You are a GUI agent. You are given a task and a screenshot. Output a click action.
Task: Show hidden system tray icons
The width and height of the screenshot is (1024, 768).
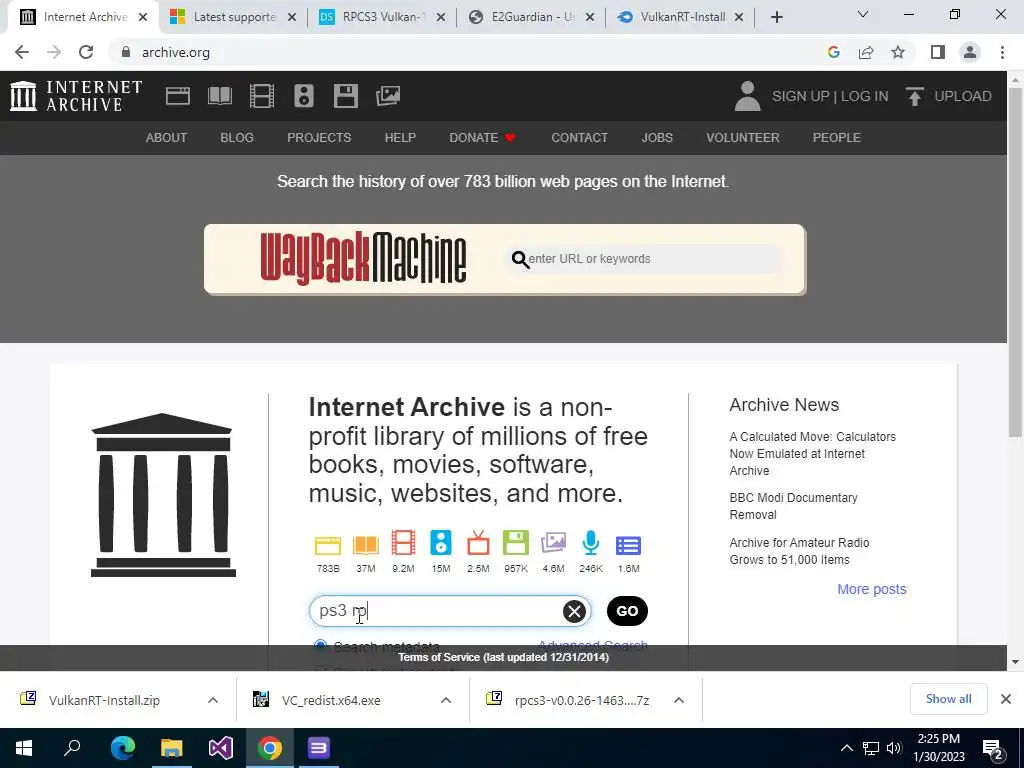pos(846,748)
